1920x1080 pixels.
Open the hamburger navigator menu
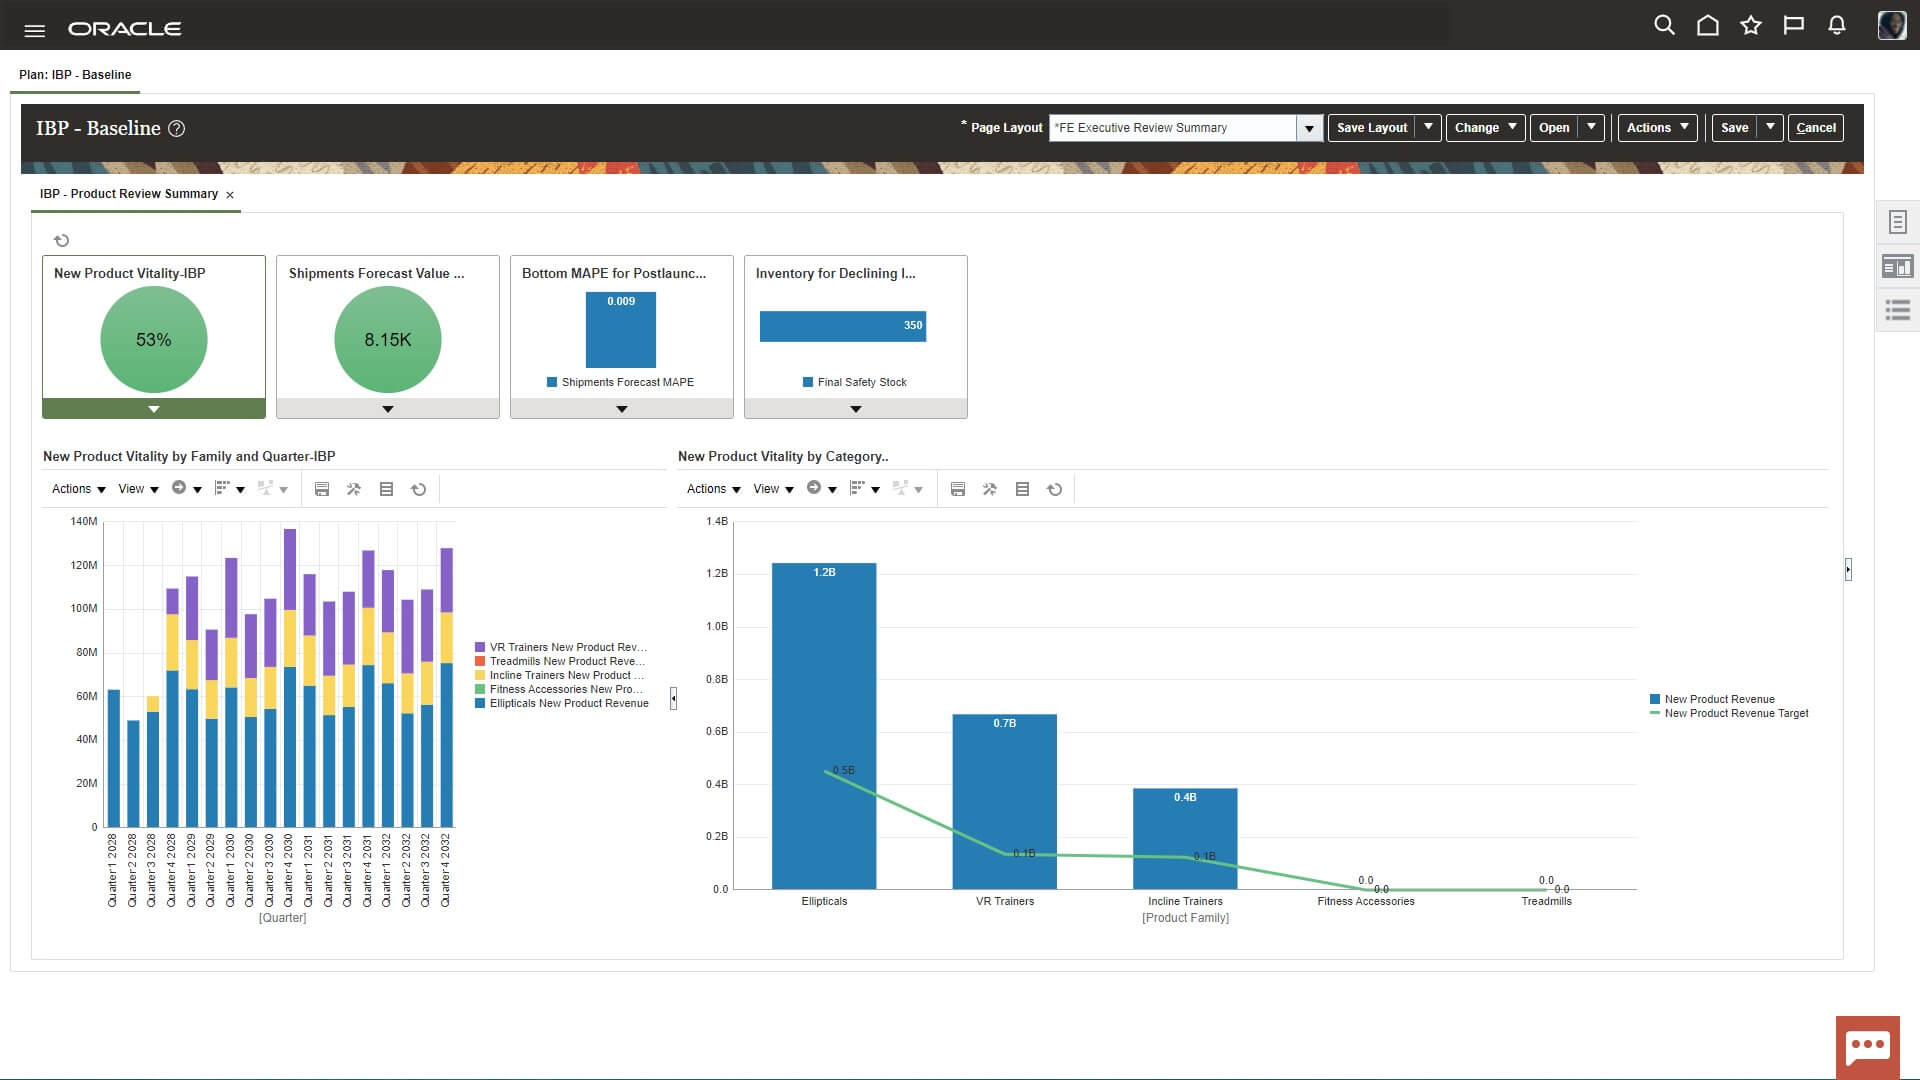click(34, 30)
